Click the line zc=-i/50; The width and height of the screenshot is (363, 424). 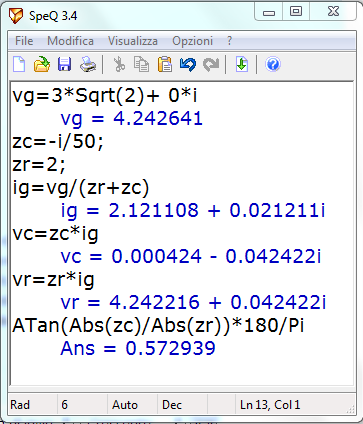point(58,142)
